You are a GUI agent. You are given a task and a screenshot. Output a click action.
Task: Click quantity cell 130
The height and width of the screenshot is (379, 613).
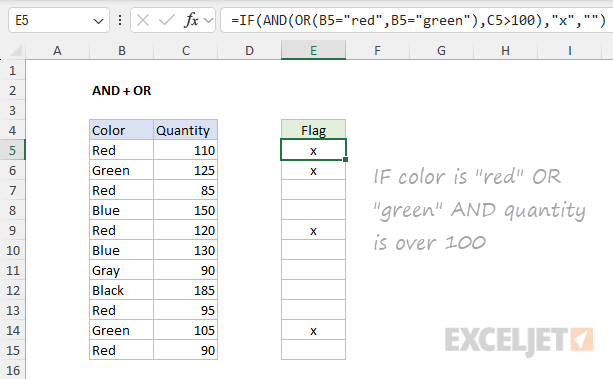click(186, 250)
